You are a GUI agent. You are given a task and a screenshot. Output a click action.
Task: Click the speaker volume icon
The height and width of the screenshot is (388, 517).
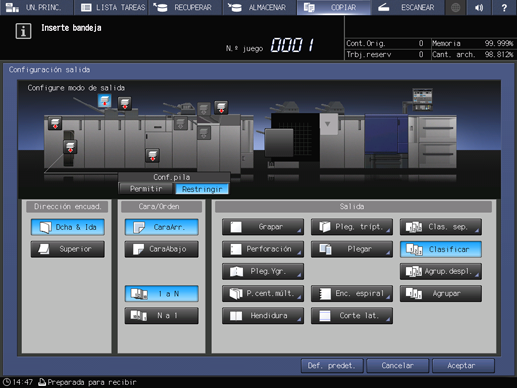tap(479, 7)
